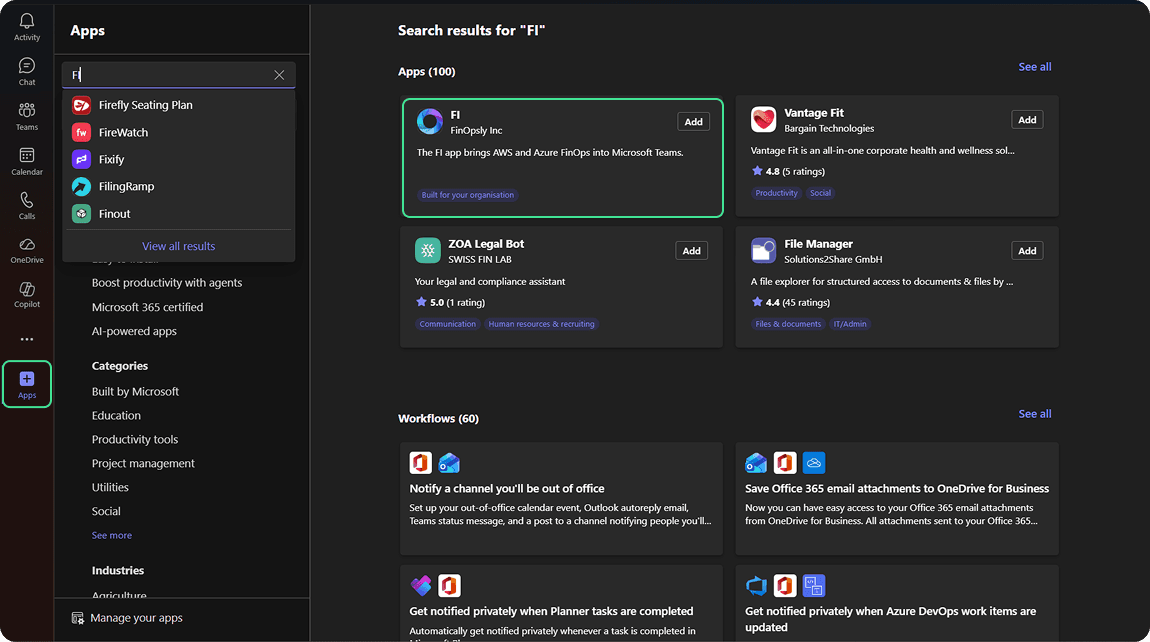Image resolution: width=1150 pixels, height=642 pixels.
Task: Click Office icon on out-of-office workflow
Action: [x=421, y=463]
